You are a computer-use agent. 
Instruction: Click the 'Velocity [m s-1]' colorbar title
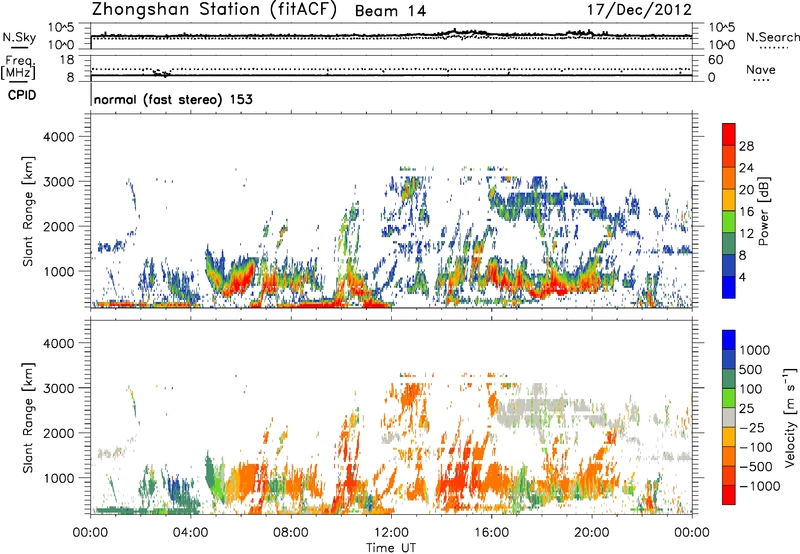pyautogui.click(x=790, y=417)
